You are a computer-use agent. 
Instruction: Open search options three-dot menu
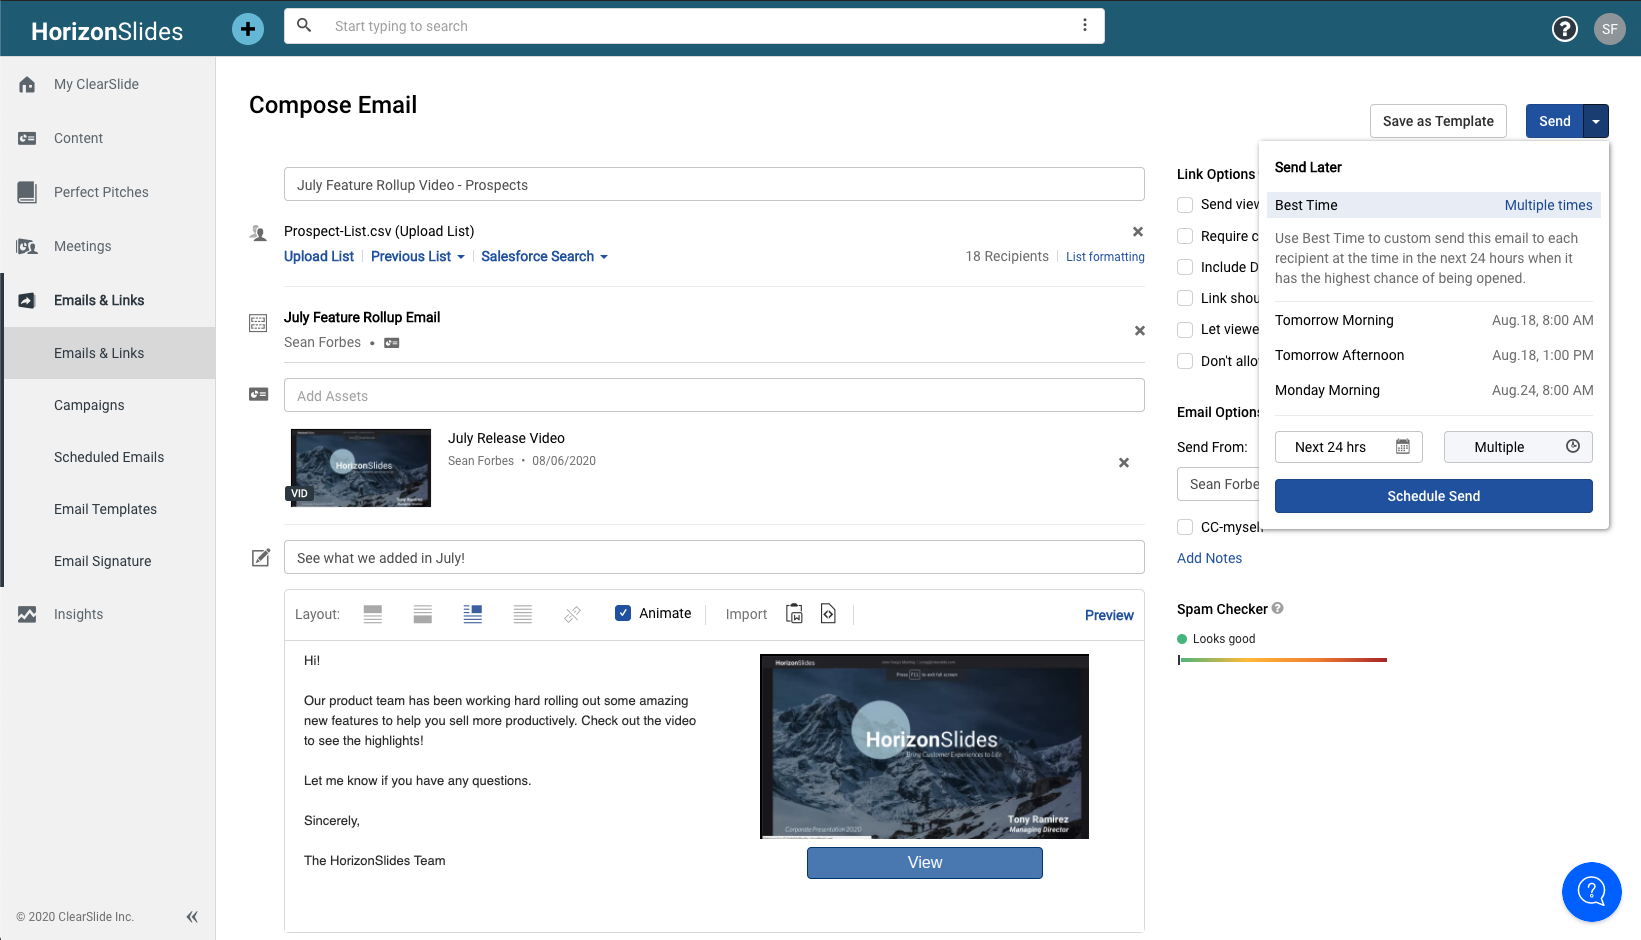pos(1084,26)
